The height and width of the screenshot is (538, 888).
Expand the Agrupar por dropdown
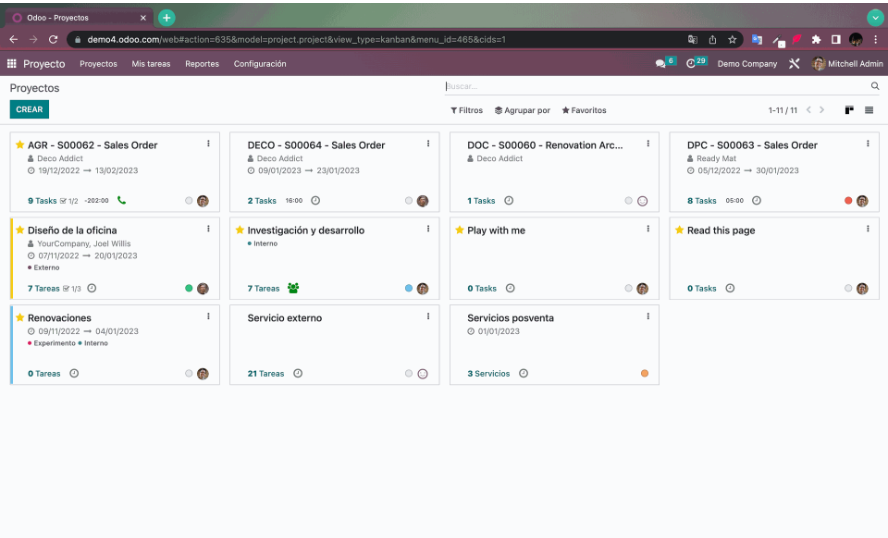(x=522, y=110)
